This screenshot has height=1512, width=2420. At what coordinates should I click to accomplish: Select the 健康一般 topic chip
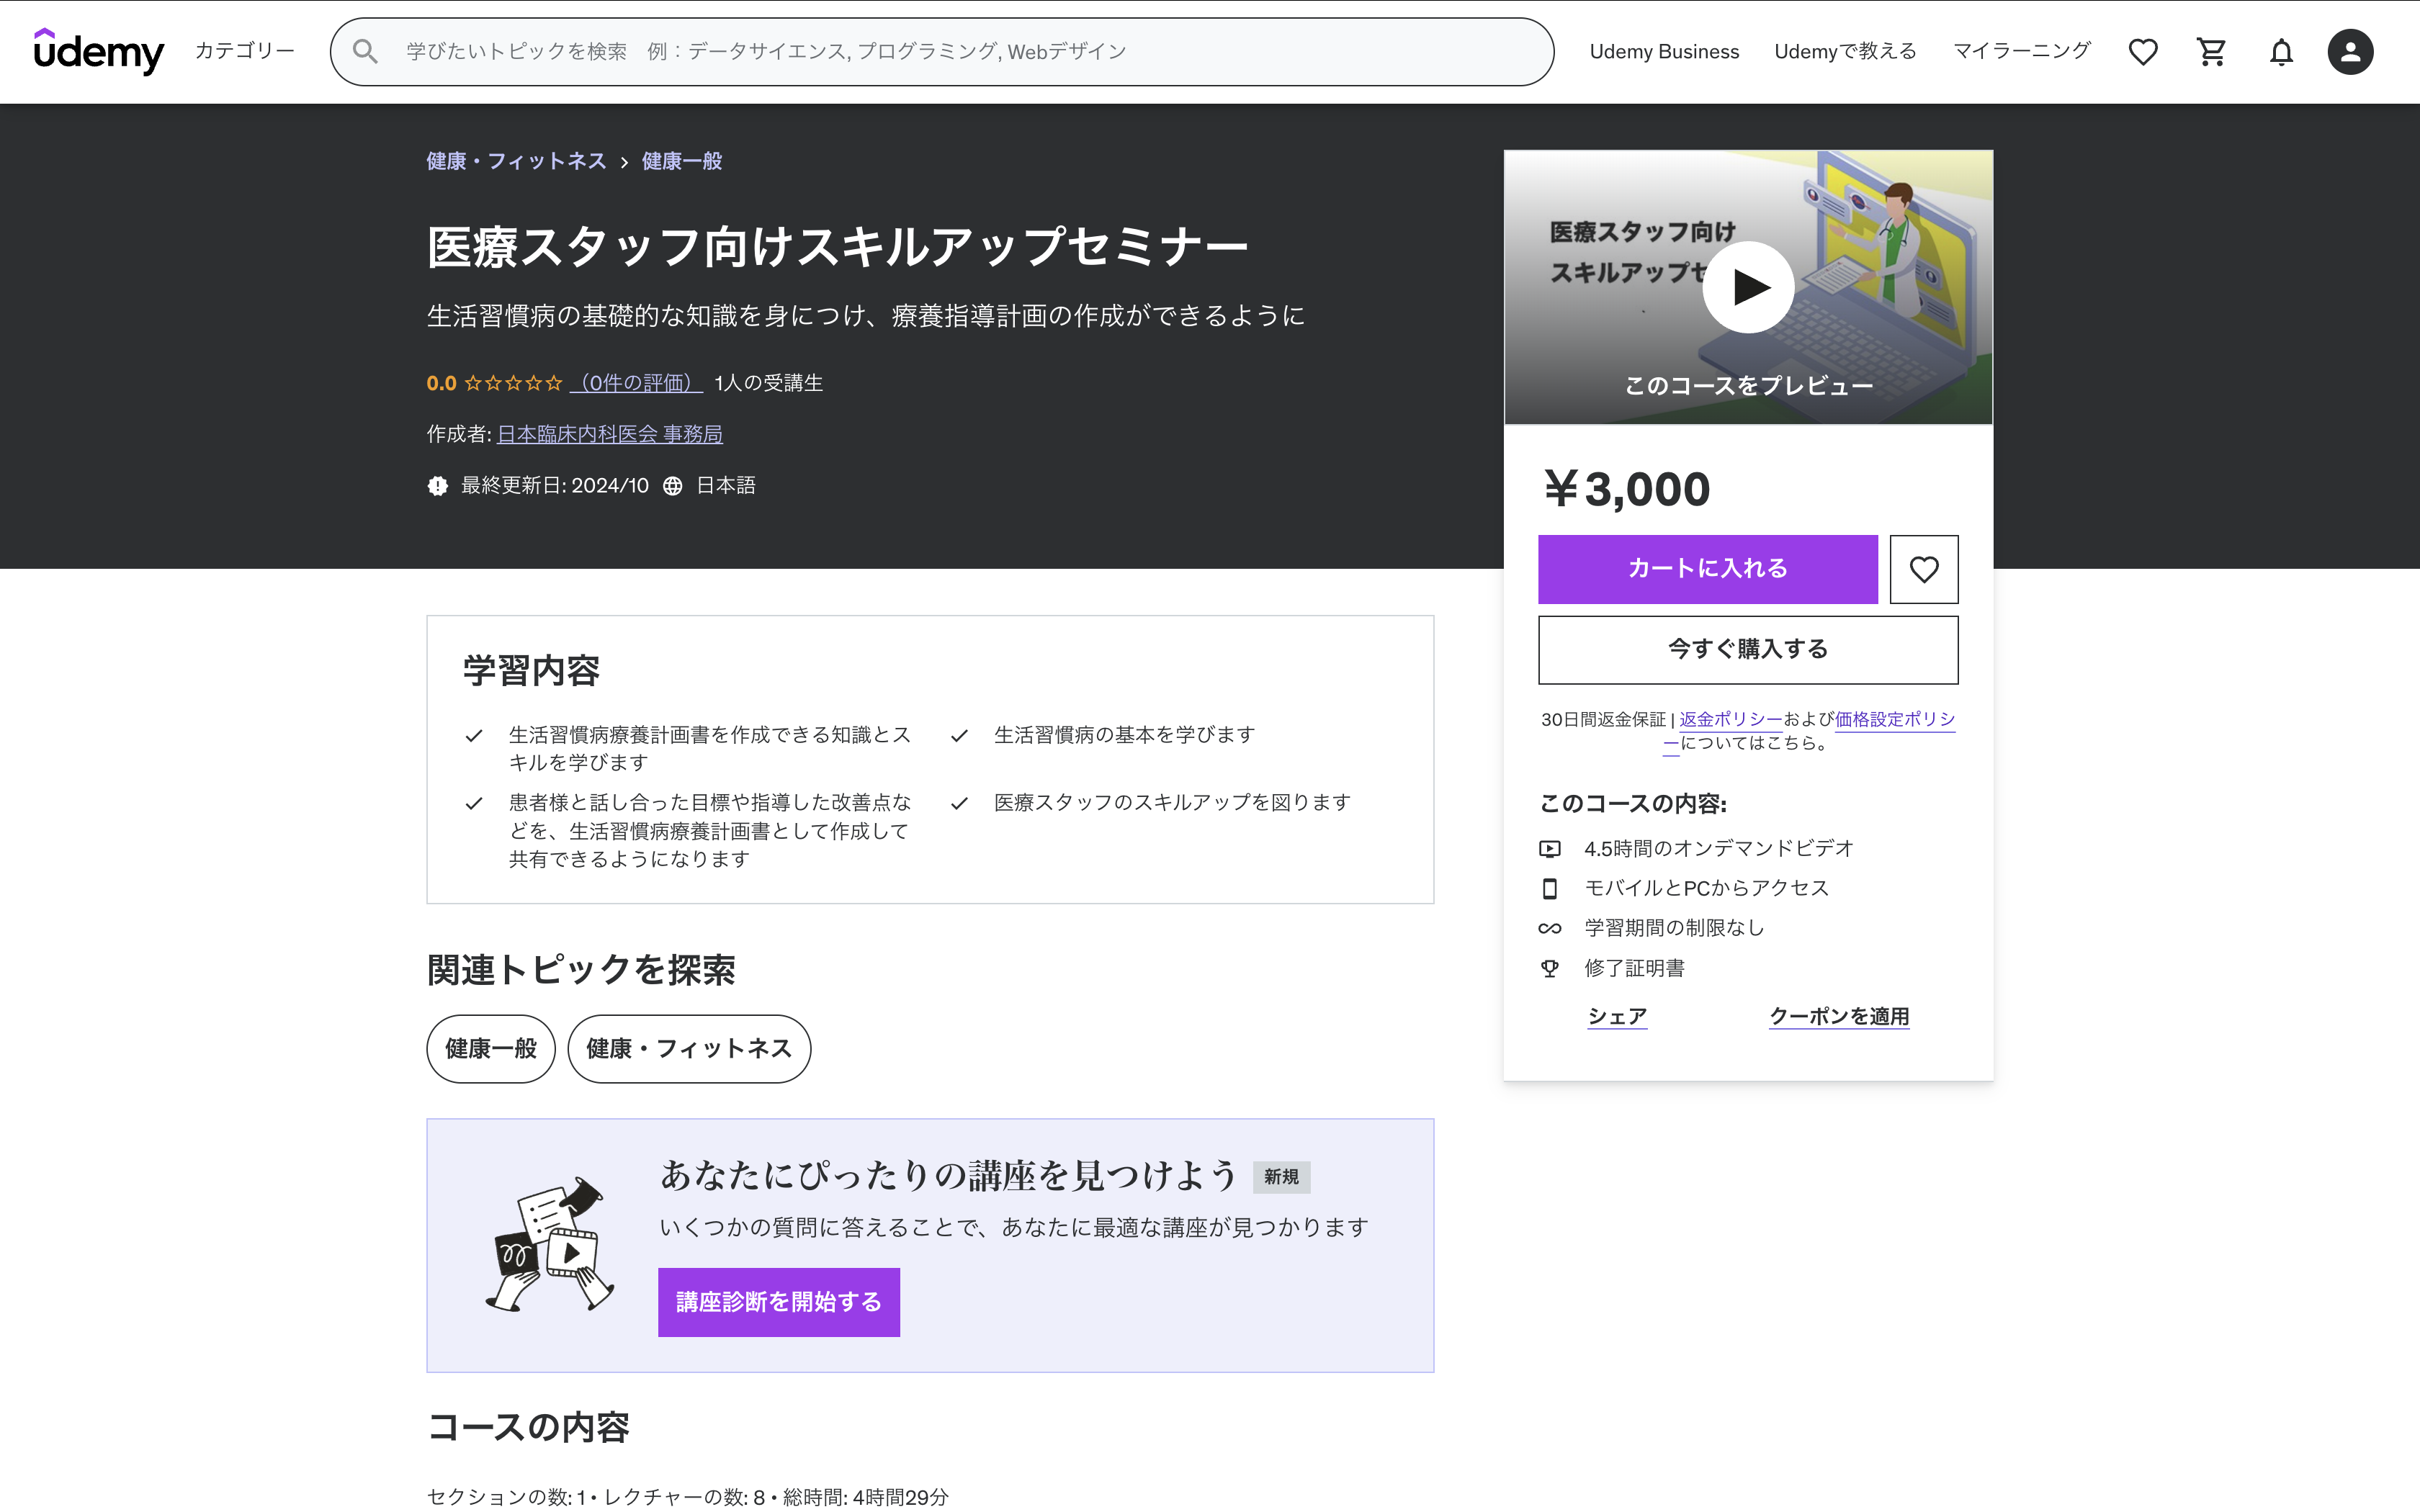pos(491,1049)
